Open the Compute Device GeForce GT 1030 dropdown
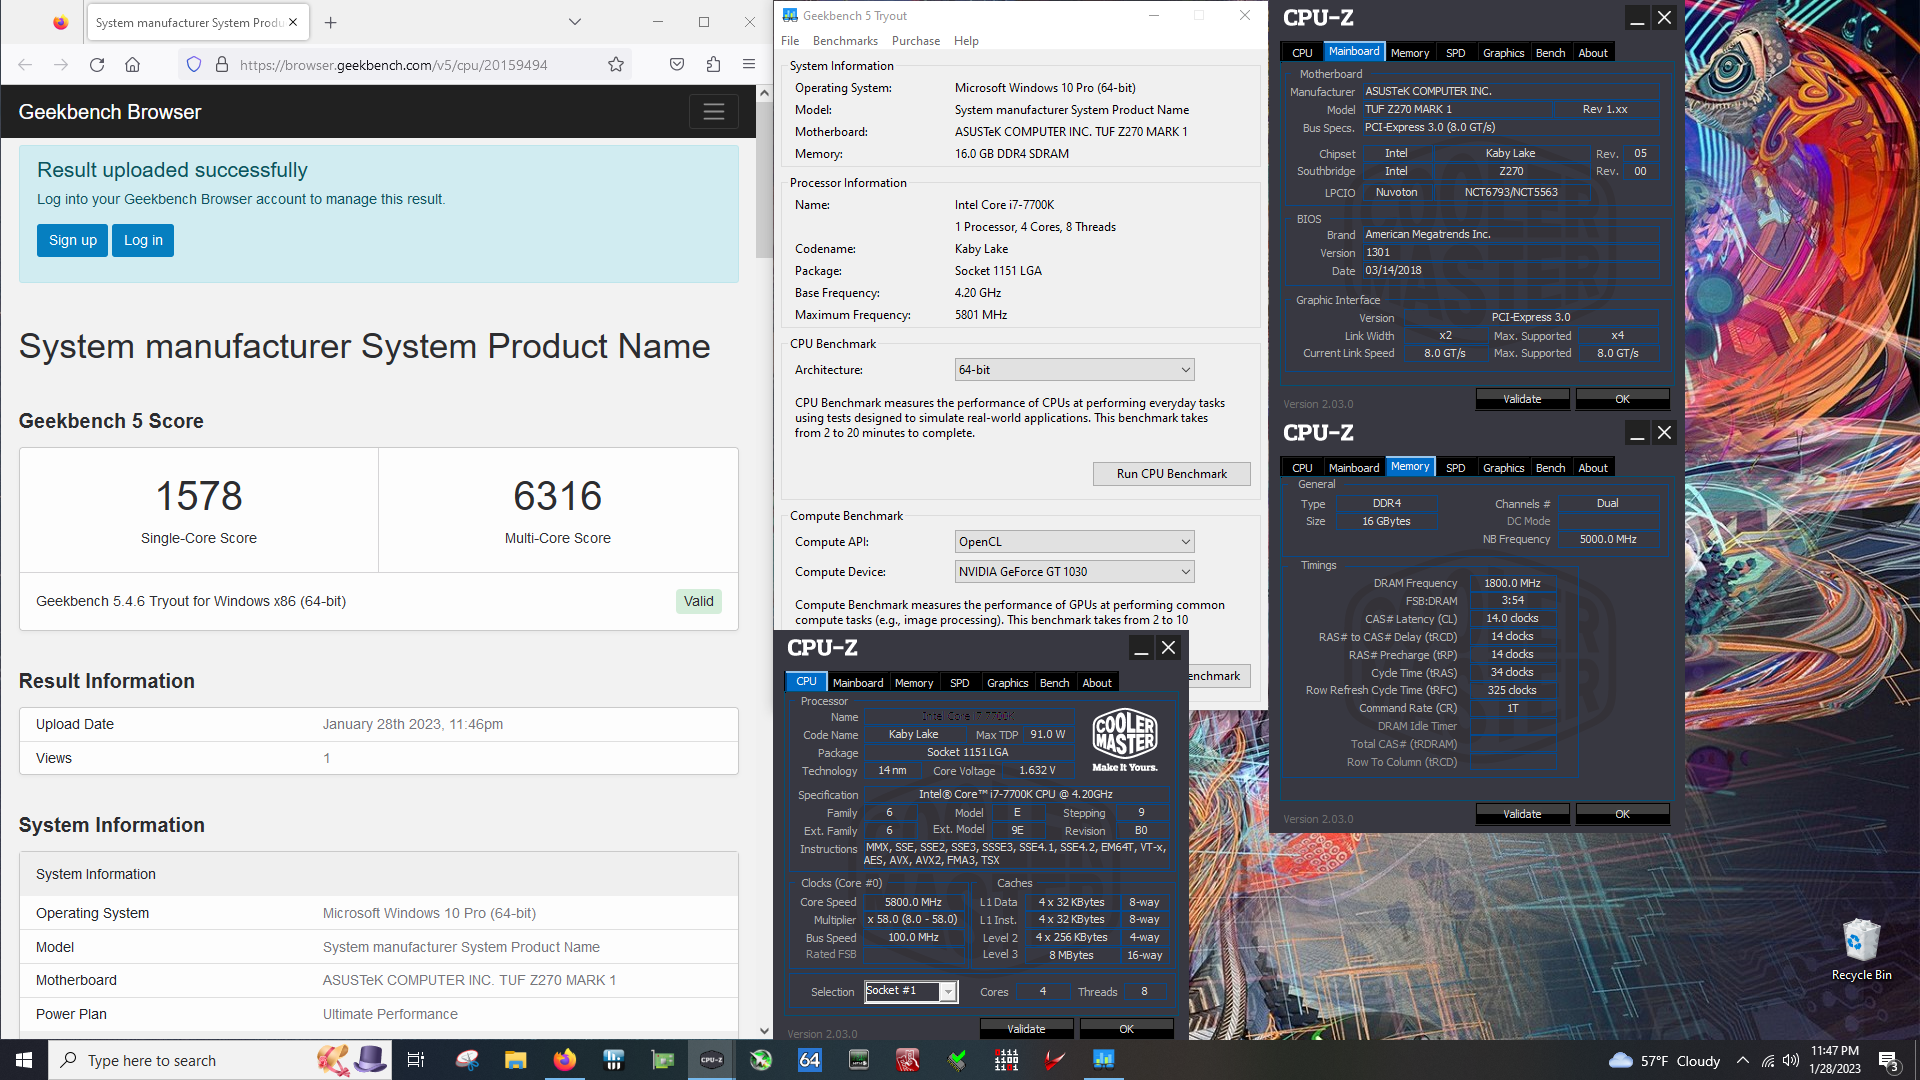Viewport: 1920px width, 1080px height. point(1075,572)
